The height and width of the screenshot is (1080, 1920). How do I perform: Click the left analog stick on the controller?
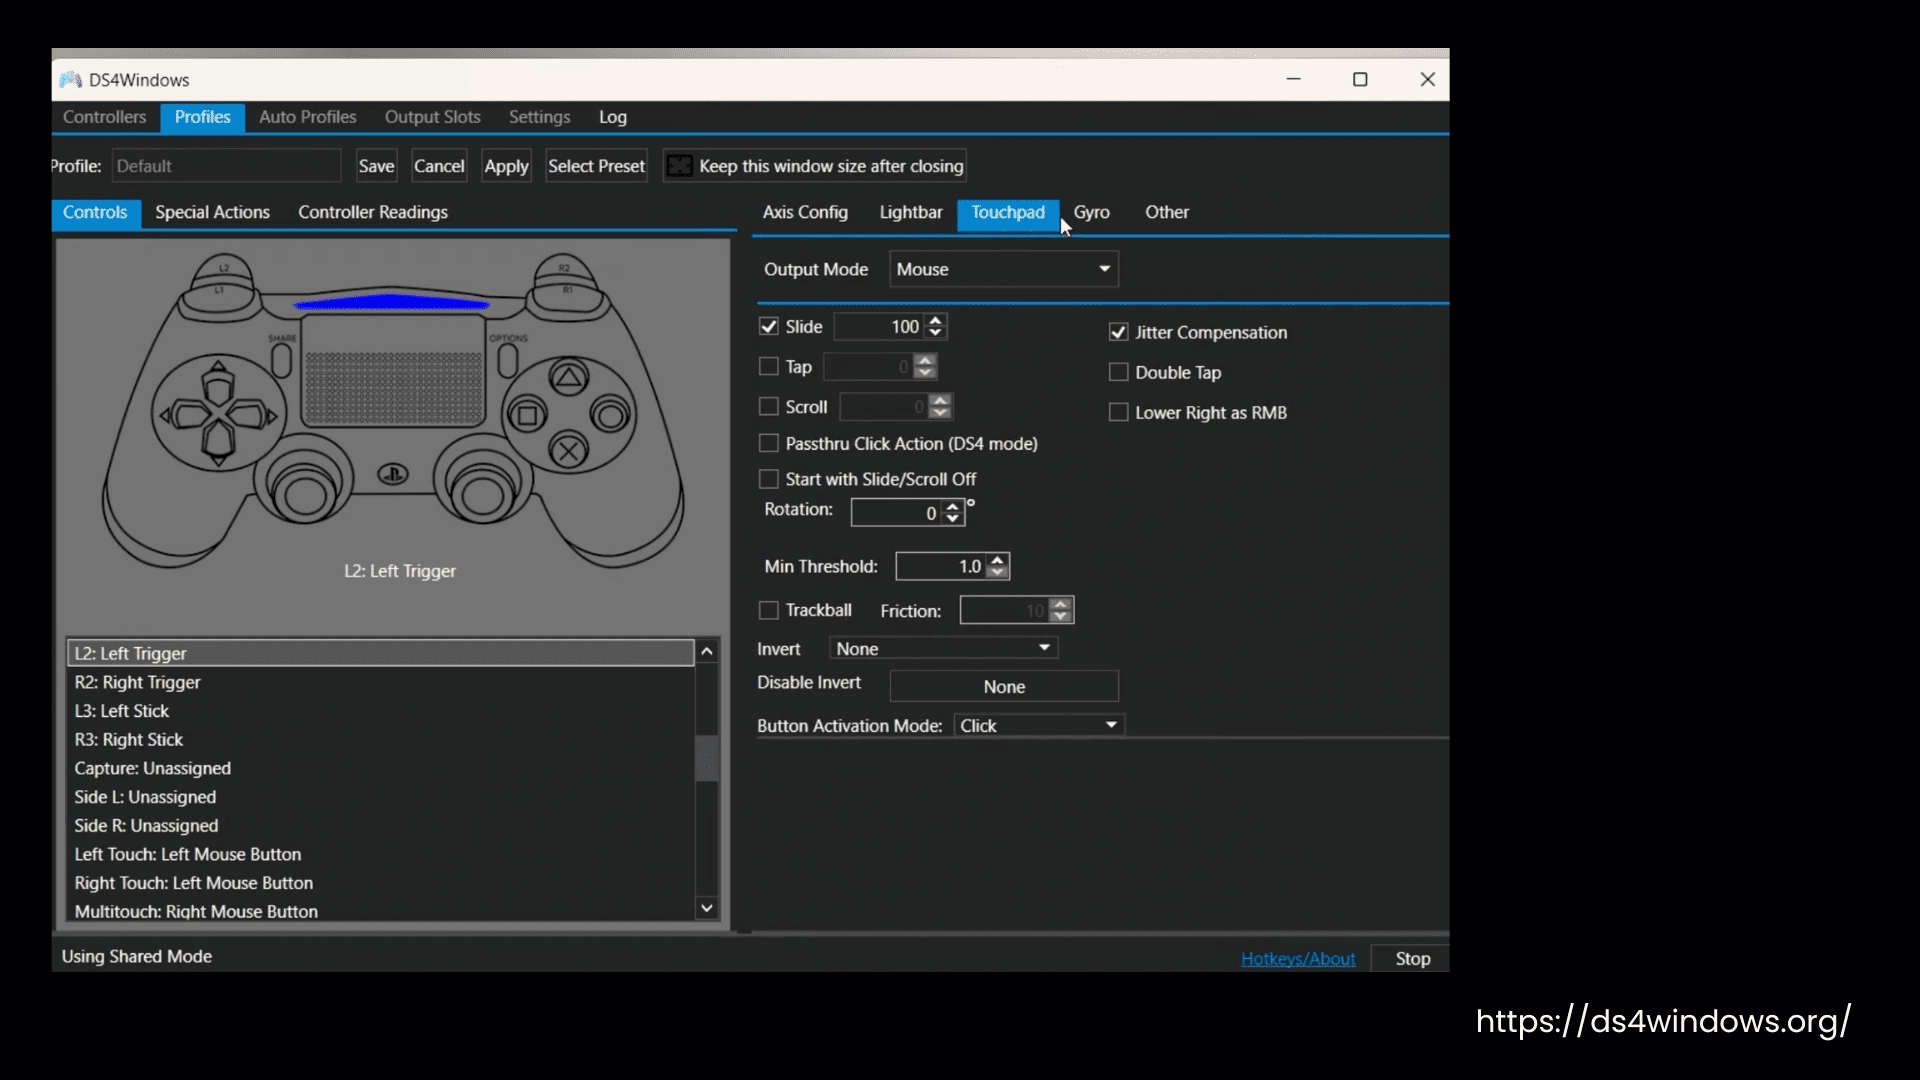click(x=304, y=493)
